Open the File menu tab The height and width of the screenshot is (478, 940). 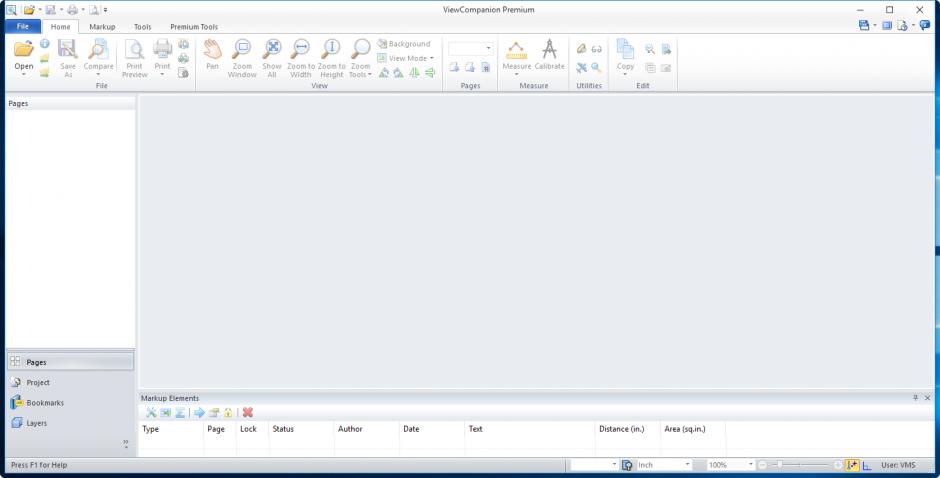pyautogui.click(x=23, y=26)
